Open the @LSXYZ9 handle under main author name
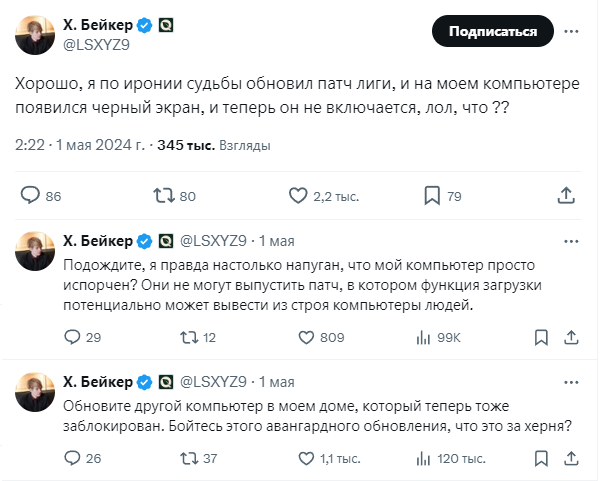 (99, 43)
